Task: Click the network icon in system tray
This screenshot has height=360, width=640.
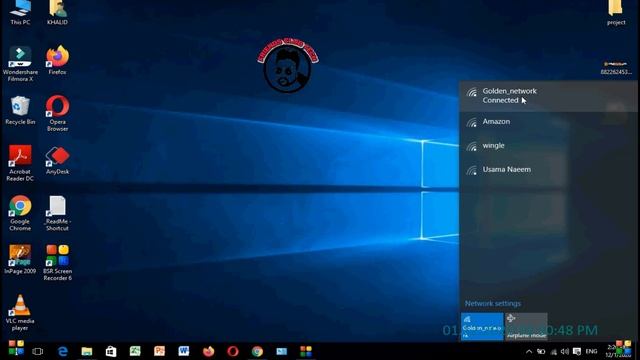Action: coord(553,351)
